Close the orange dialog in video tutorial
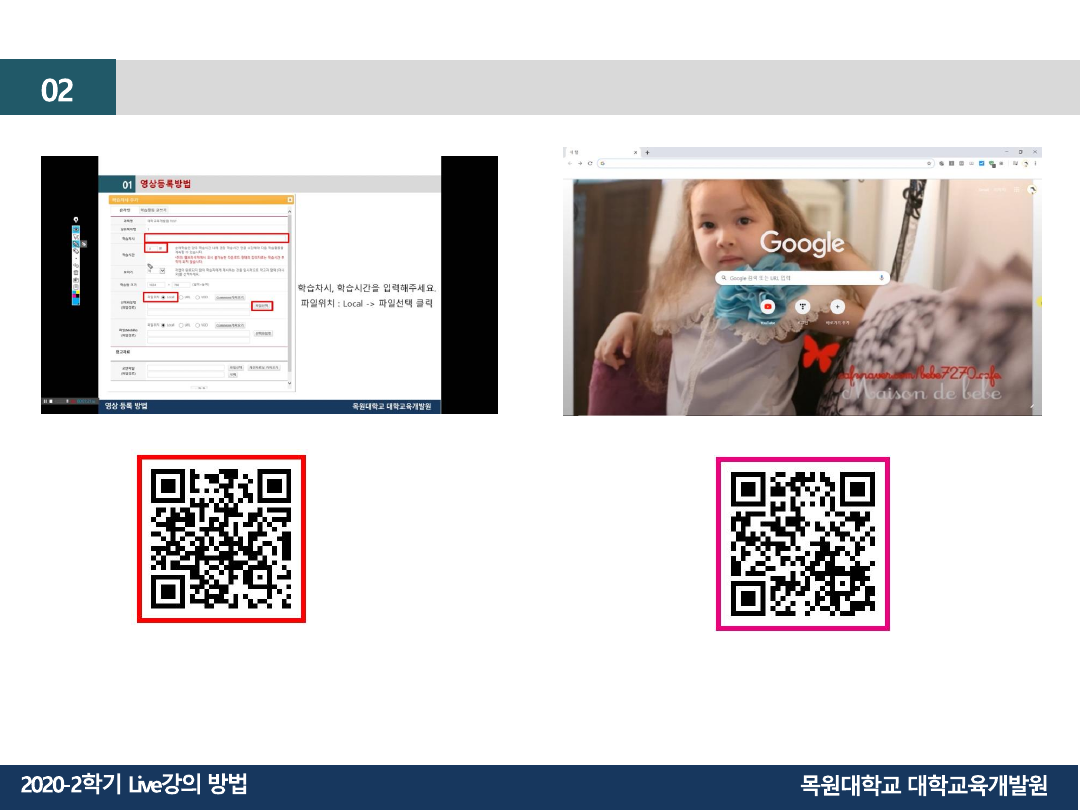 tap(290, 200)
